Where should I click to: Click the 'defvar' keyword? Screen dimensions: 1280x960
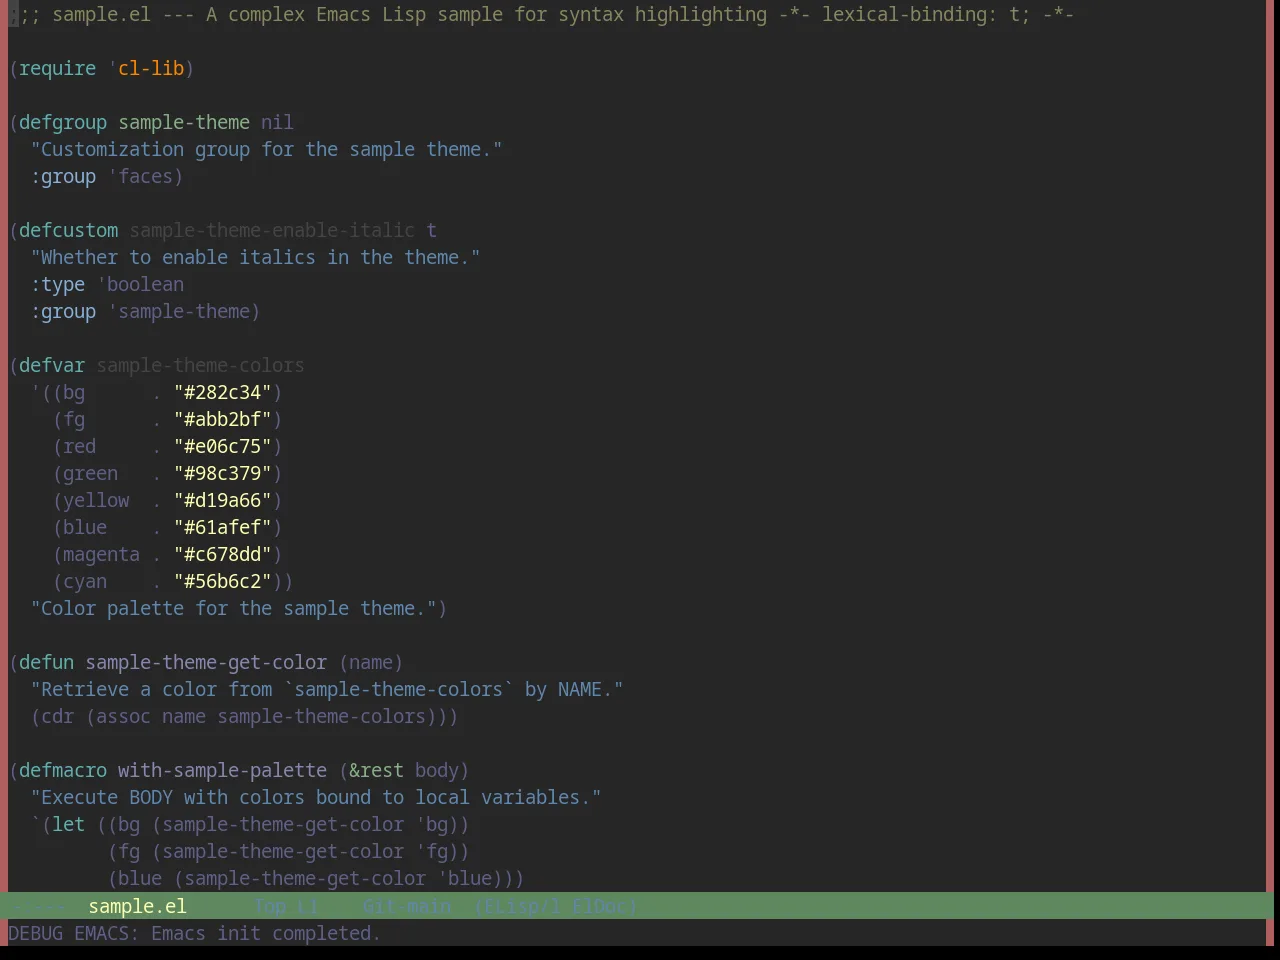pyautogui.click(x=52, y=365)
